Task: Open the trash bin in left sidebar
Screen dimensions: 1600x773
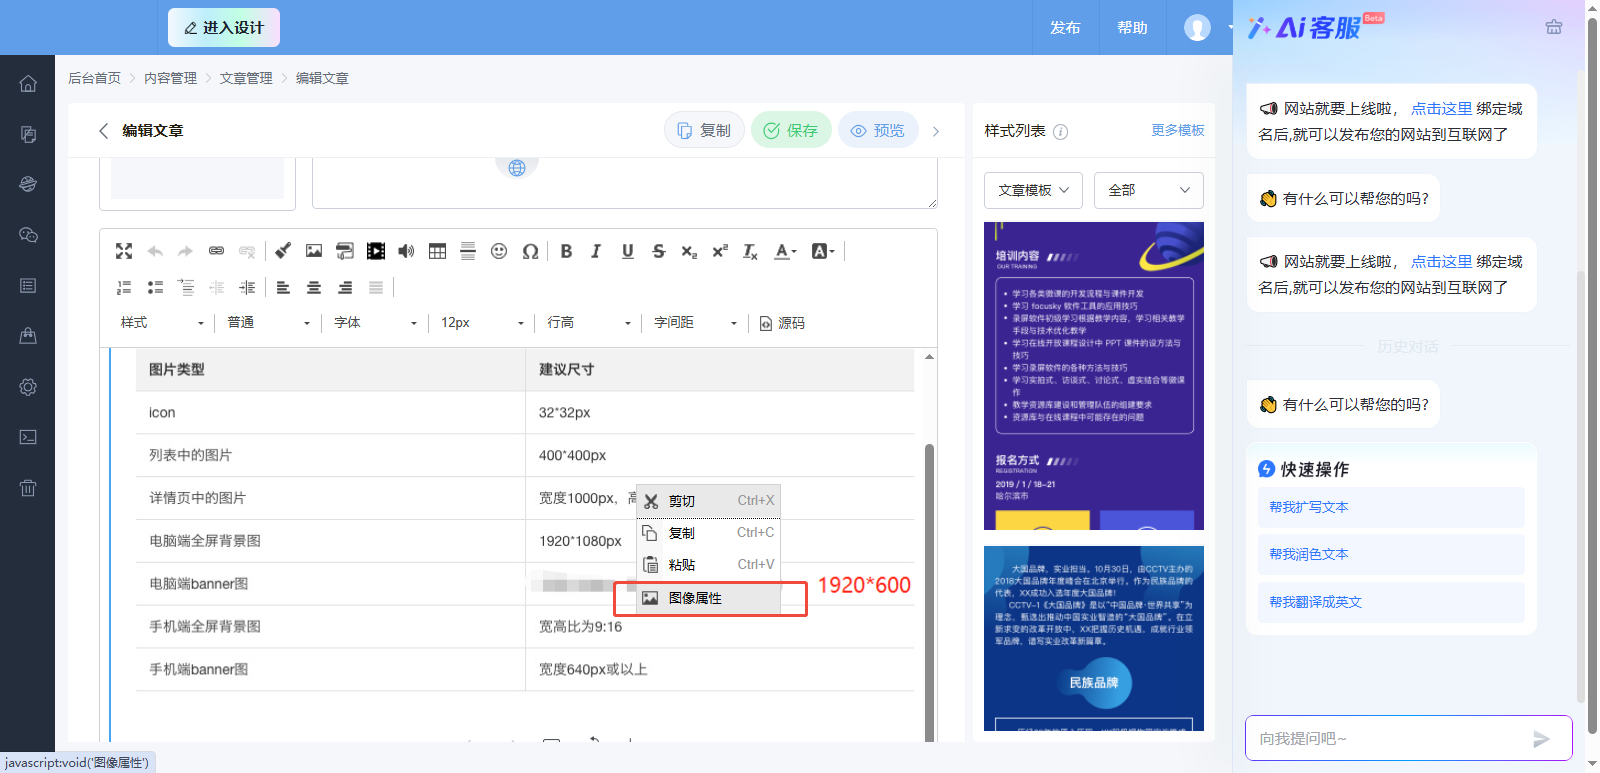Action: coord(28,488)
